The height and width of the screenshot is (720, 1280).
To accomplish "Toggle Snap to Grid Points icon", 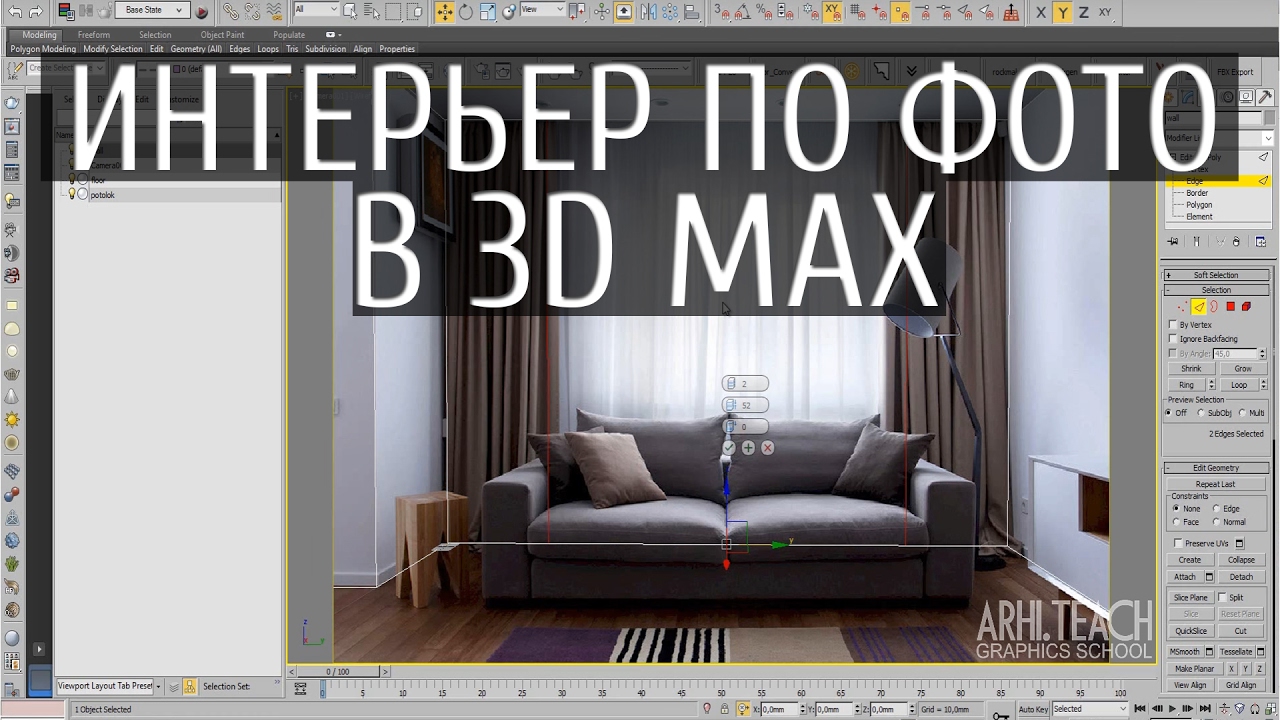I will [x=857, y=11].
